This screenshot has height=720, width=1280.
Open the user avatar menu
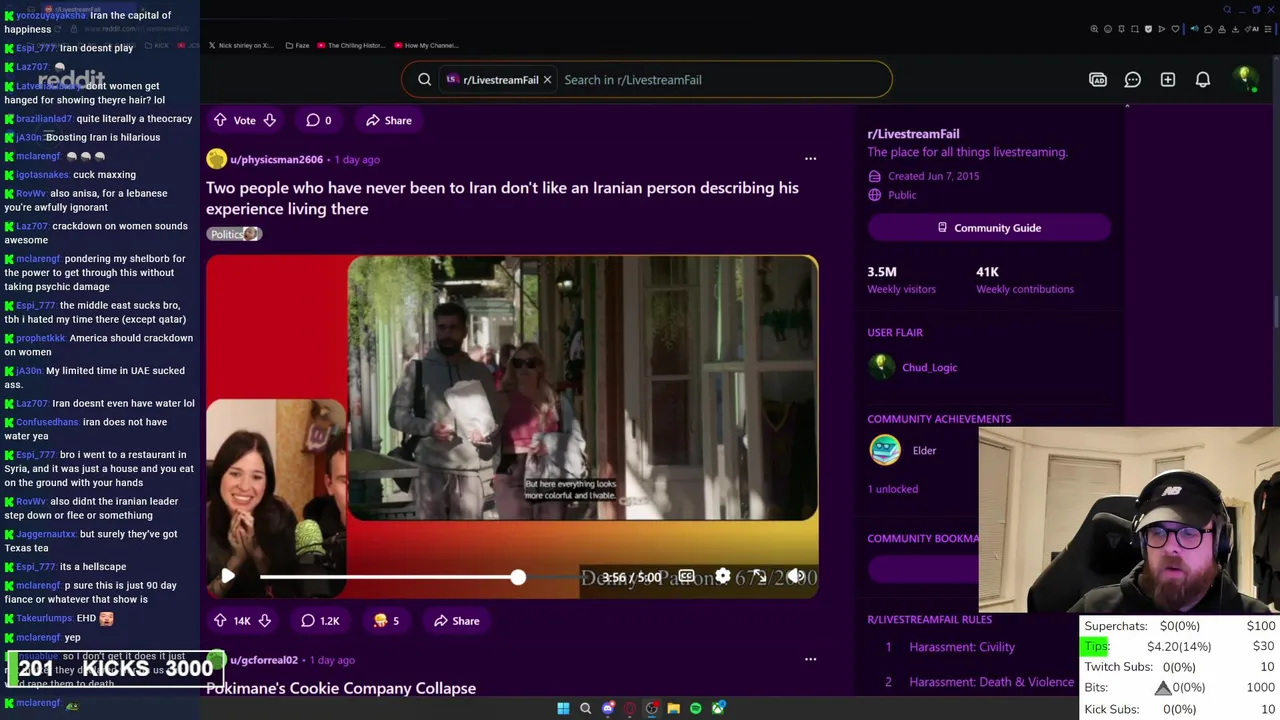[1245, 80]
